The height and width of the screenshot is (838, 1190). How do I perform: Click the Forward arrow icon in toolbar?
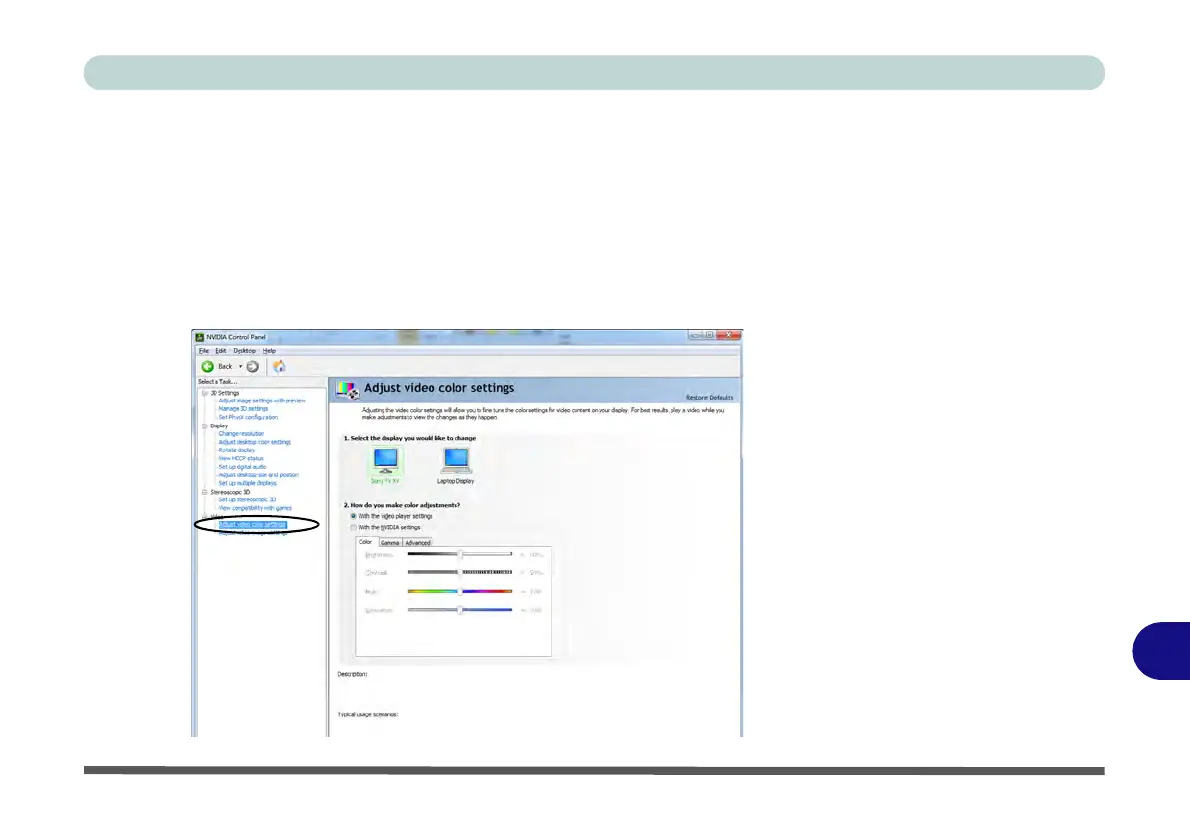click(x=253, y=367)
